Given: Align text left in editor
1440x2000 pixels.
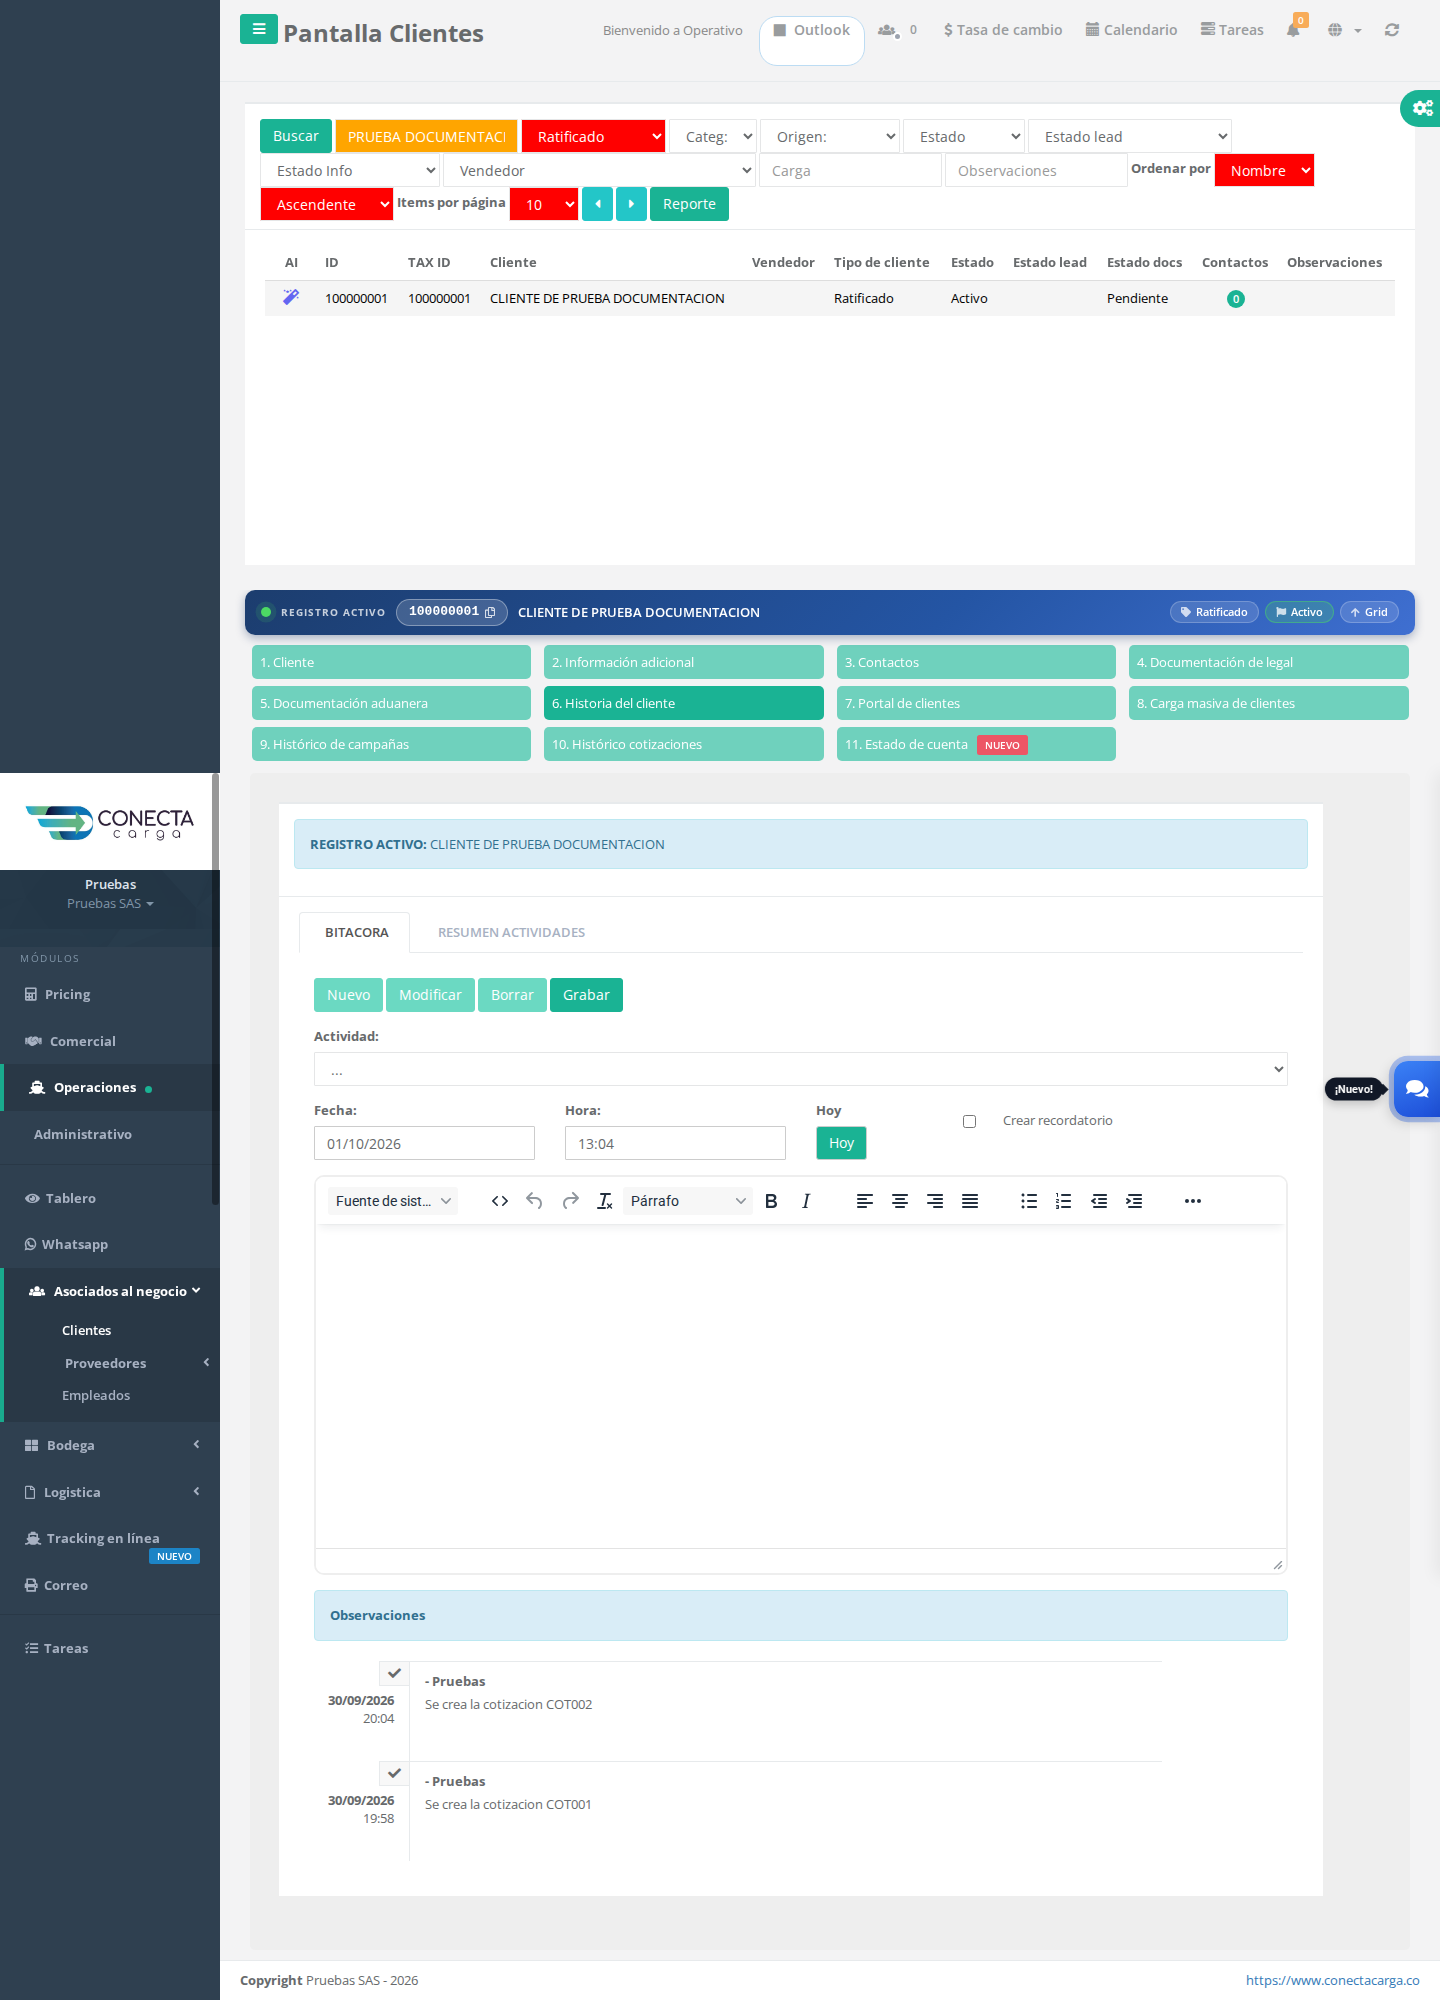Looking at the screenshot, I should [x=865, y=1201].
